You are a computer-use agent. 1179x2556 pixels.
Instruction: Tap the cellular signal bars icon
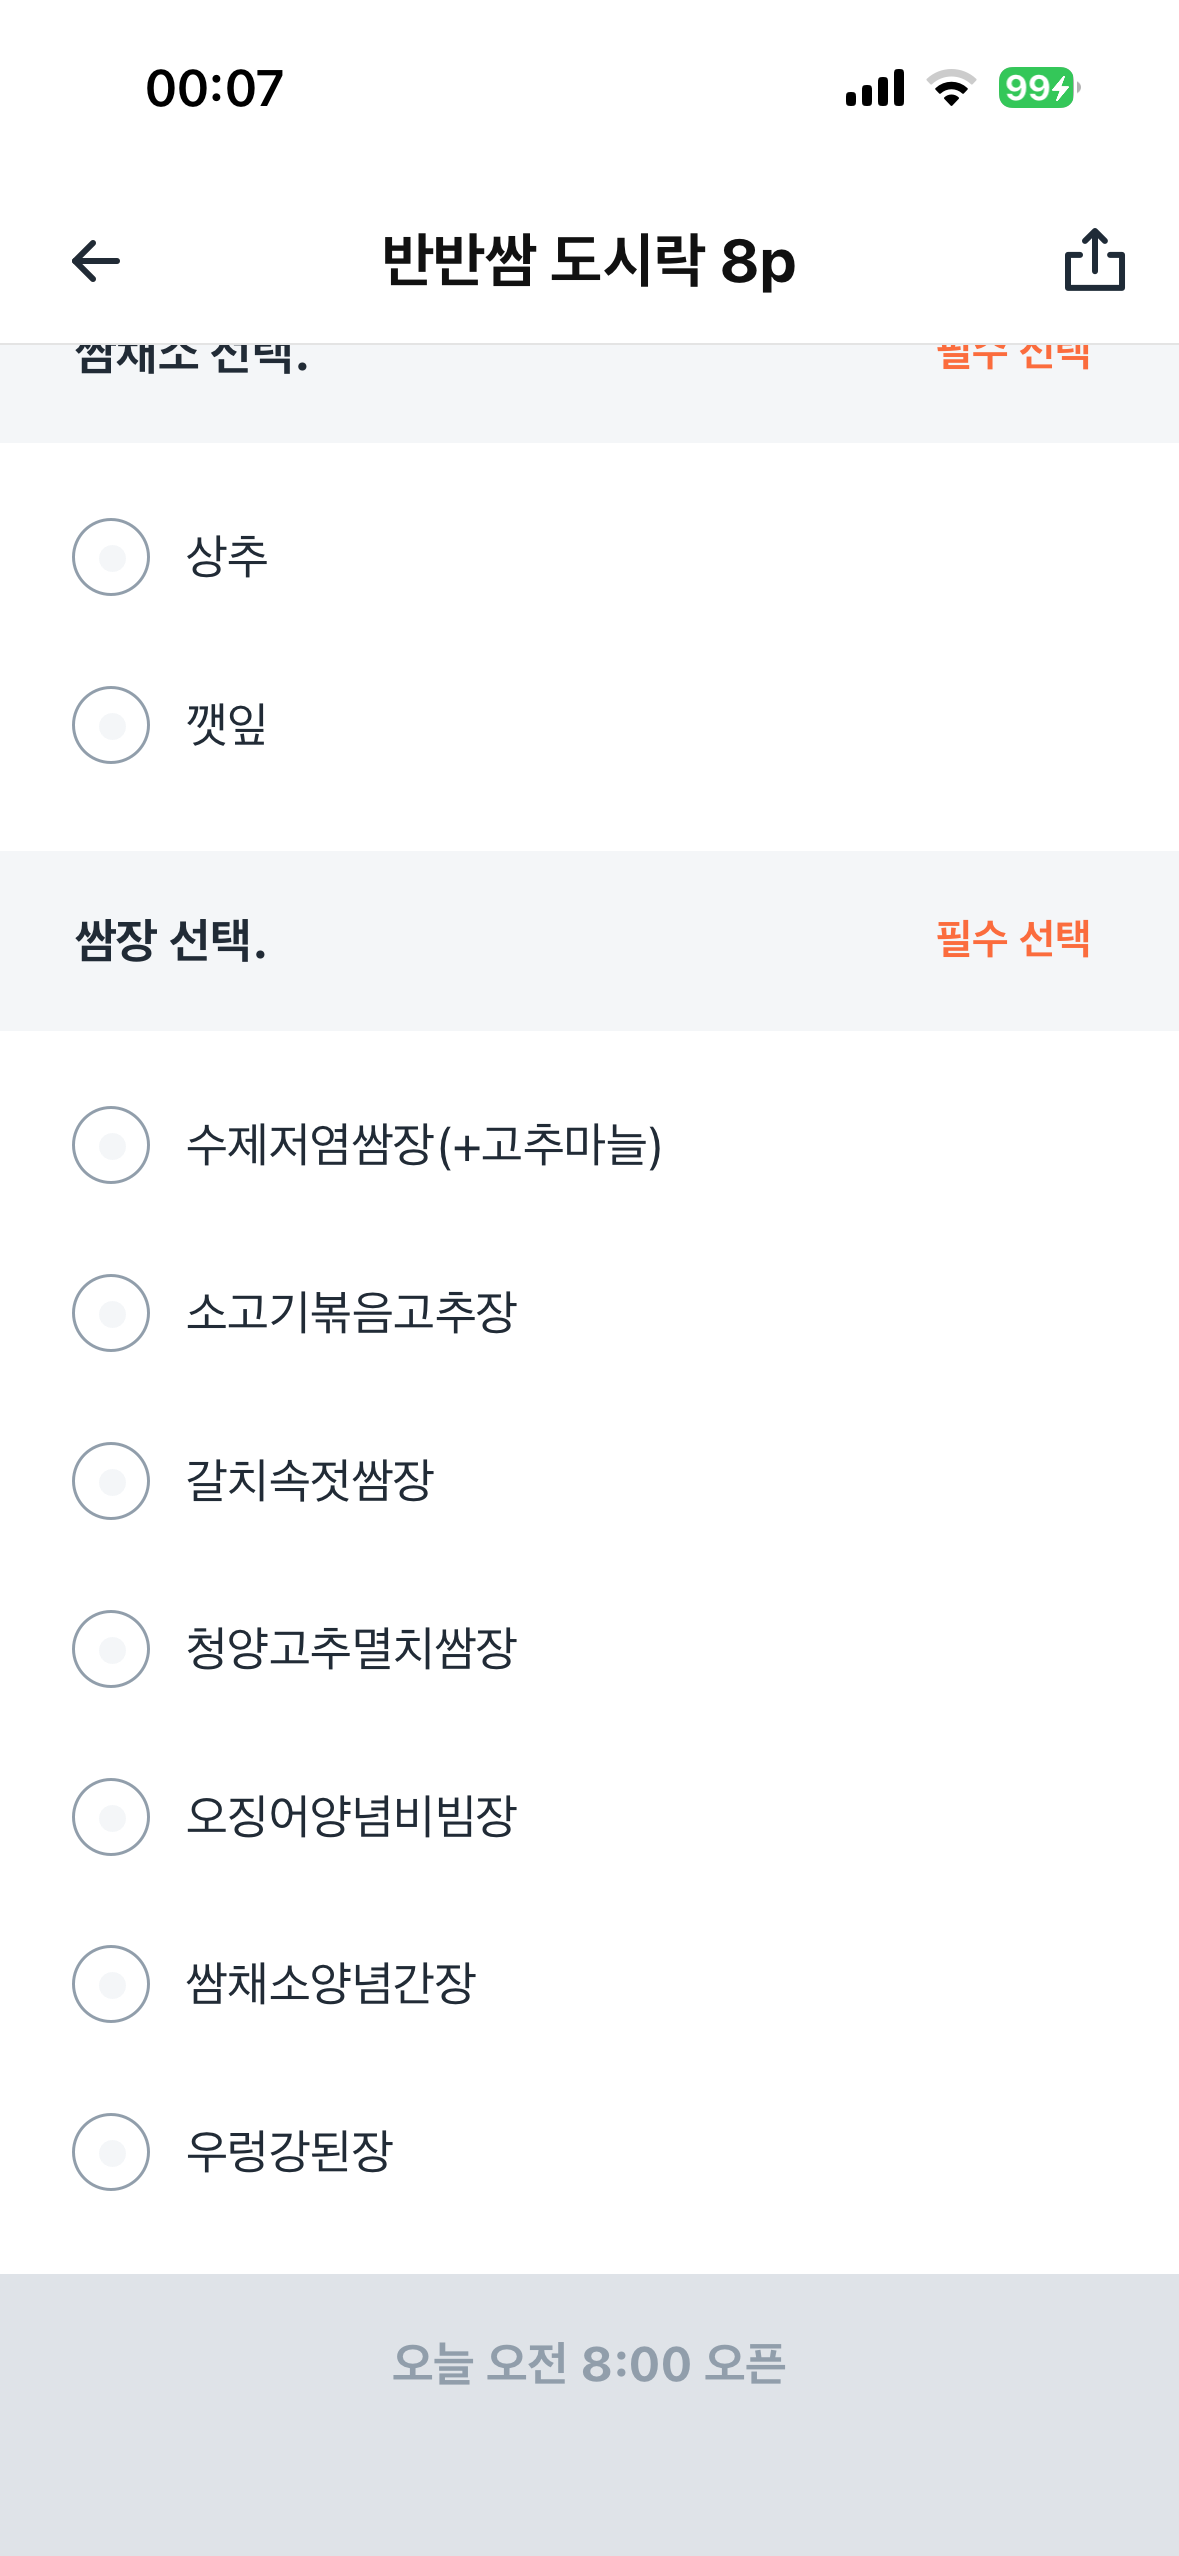pos(875,88)
